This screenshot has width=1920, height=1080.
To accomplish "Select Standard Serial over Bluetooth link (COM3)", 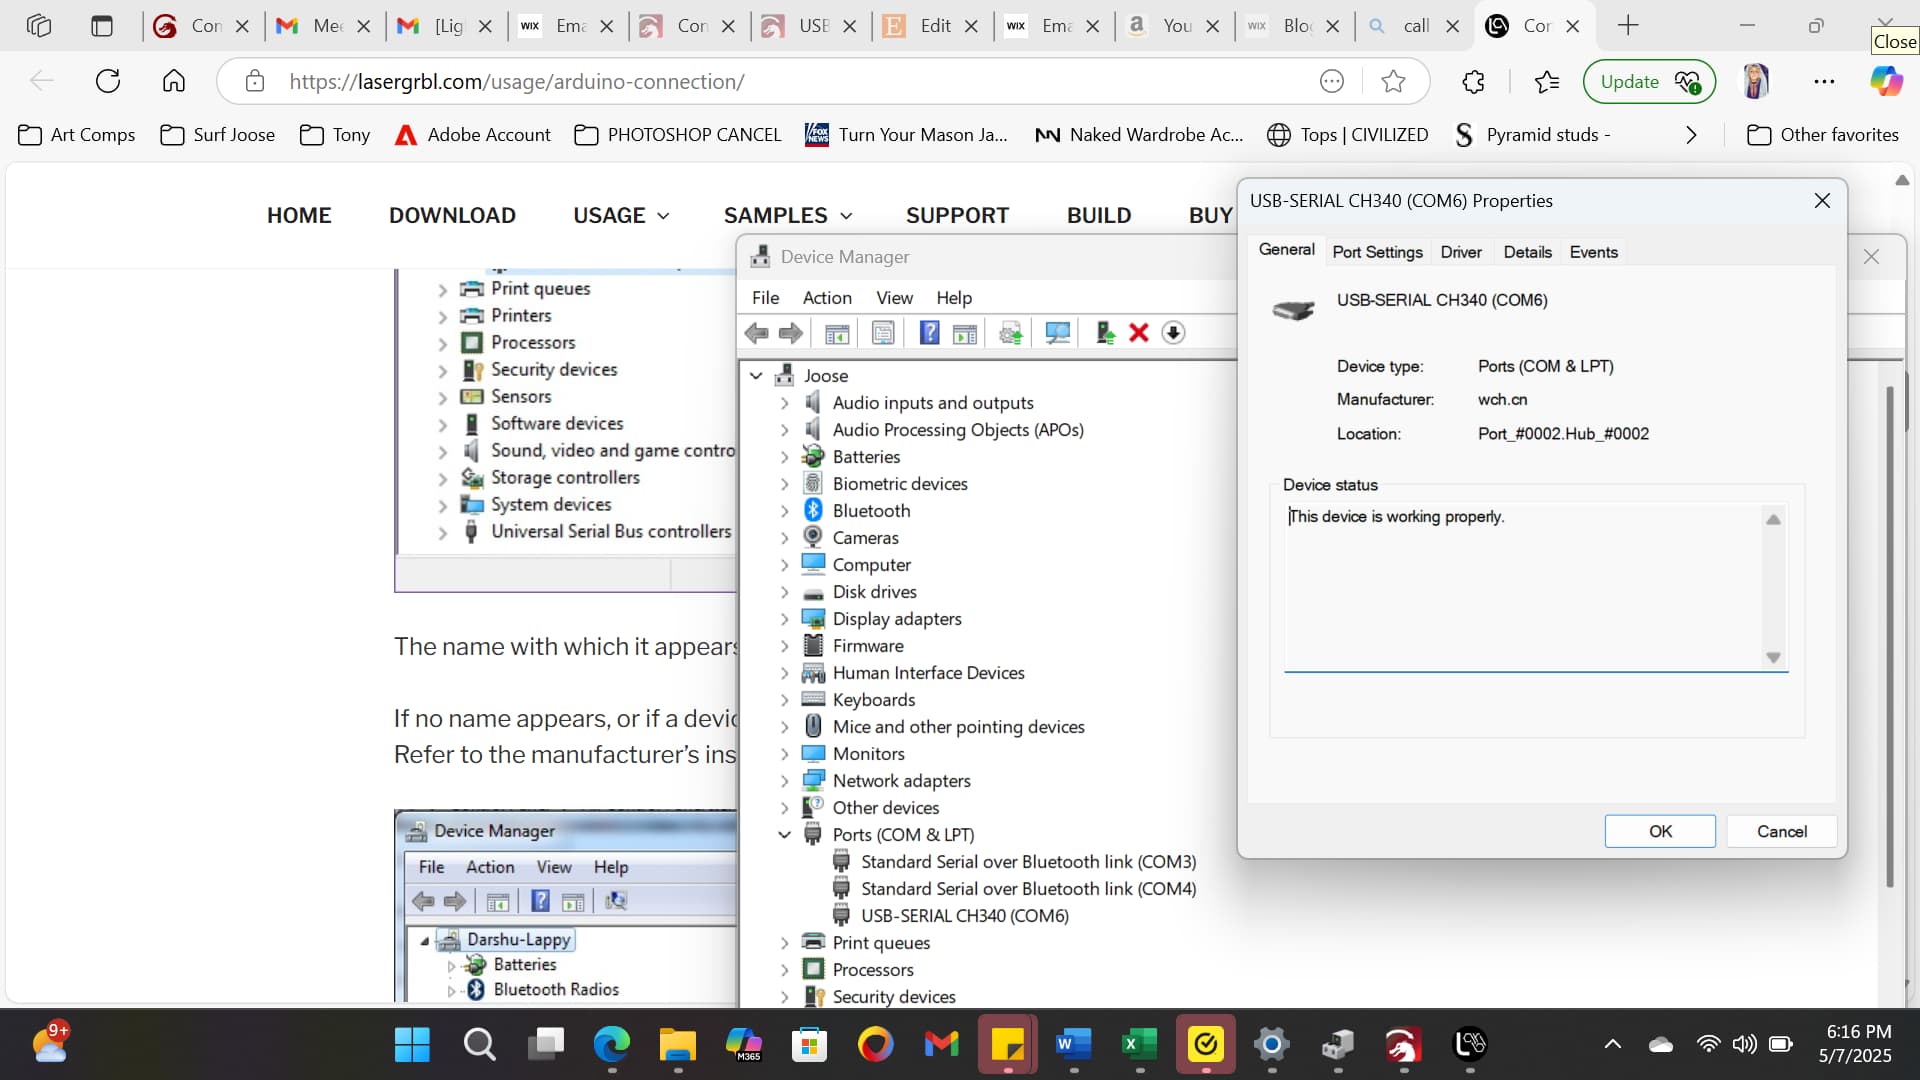I will (1028, 862).
